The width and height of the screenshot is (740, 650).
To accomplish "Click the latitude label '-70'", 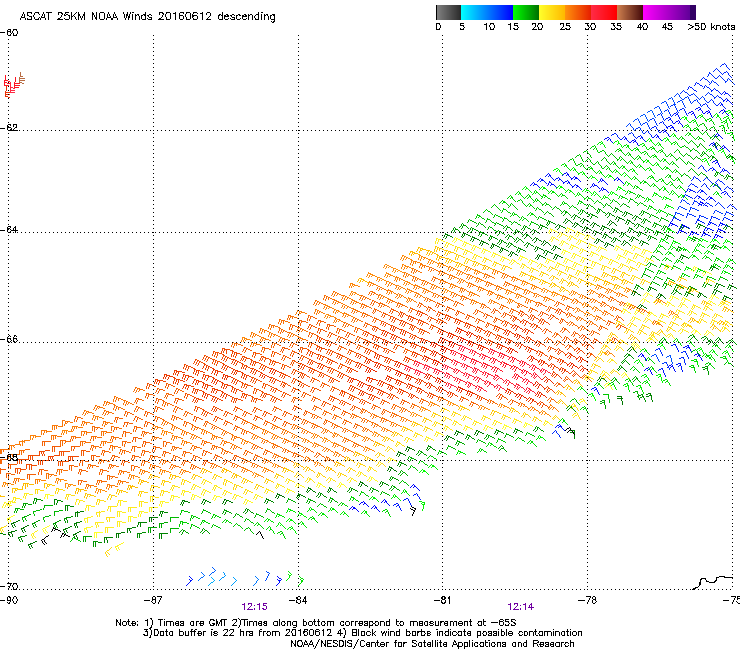I will tap(9, 586).
